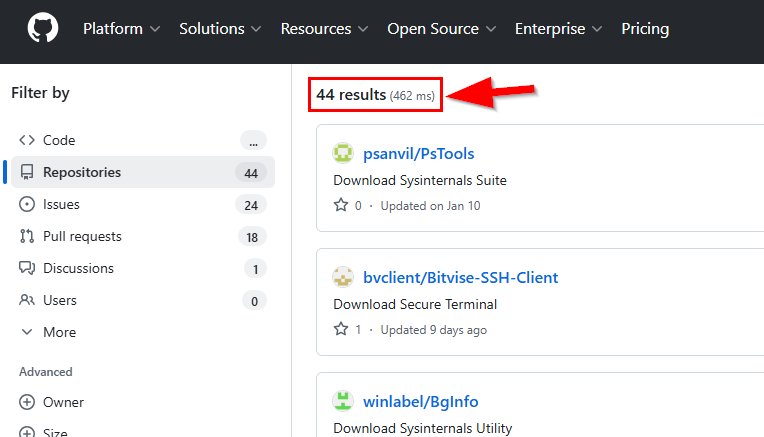764x437 pixels.
Task: Click the winlabel avatar icon
Action: pyautogui.click(x=343, y=401)
